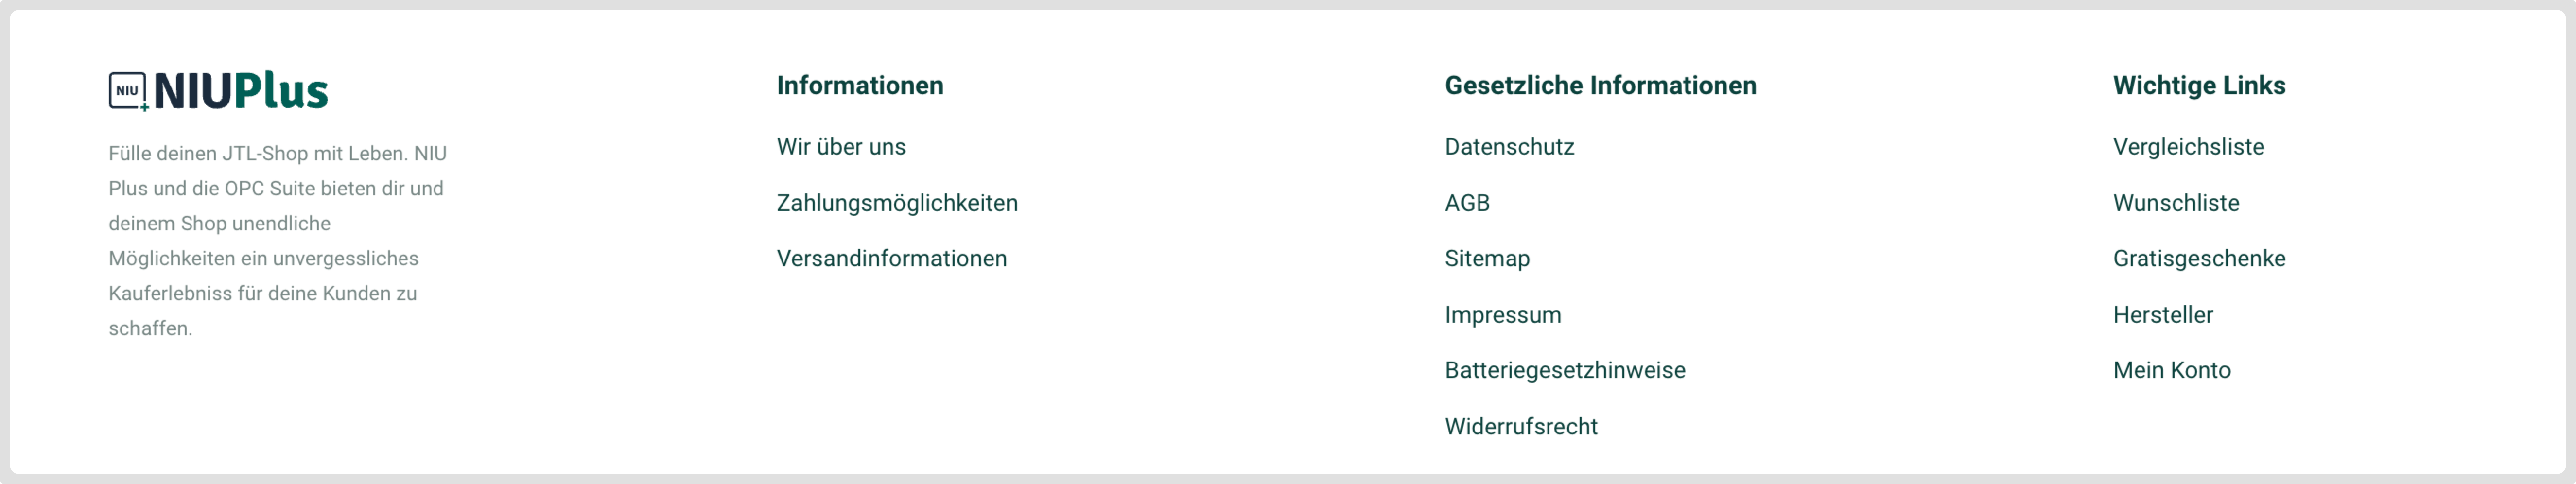Click the Gesetzliche Informationen heading

tap(1600, 86)
